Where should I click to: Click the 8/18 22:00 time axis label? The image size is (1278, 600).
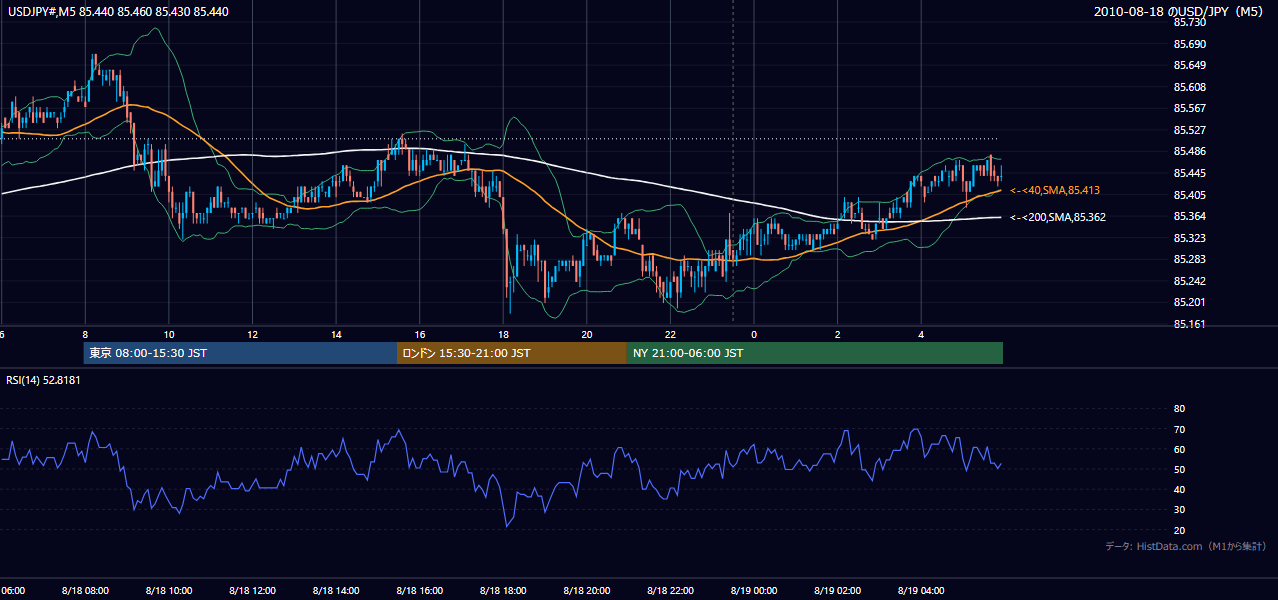[670, 590]
